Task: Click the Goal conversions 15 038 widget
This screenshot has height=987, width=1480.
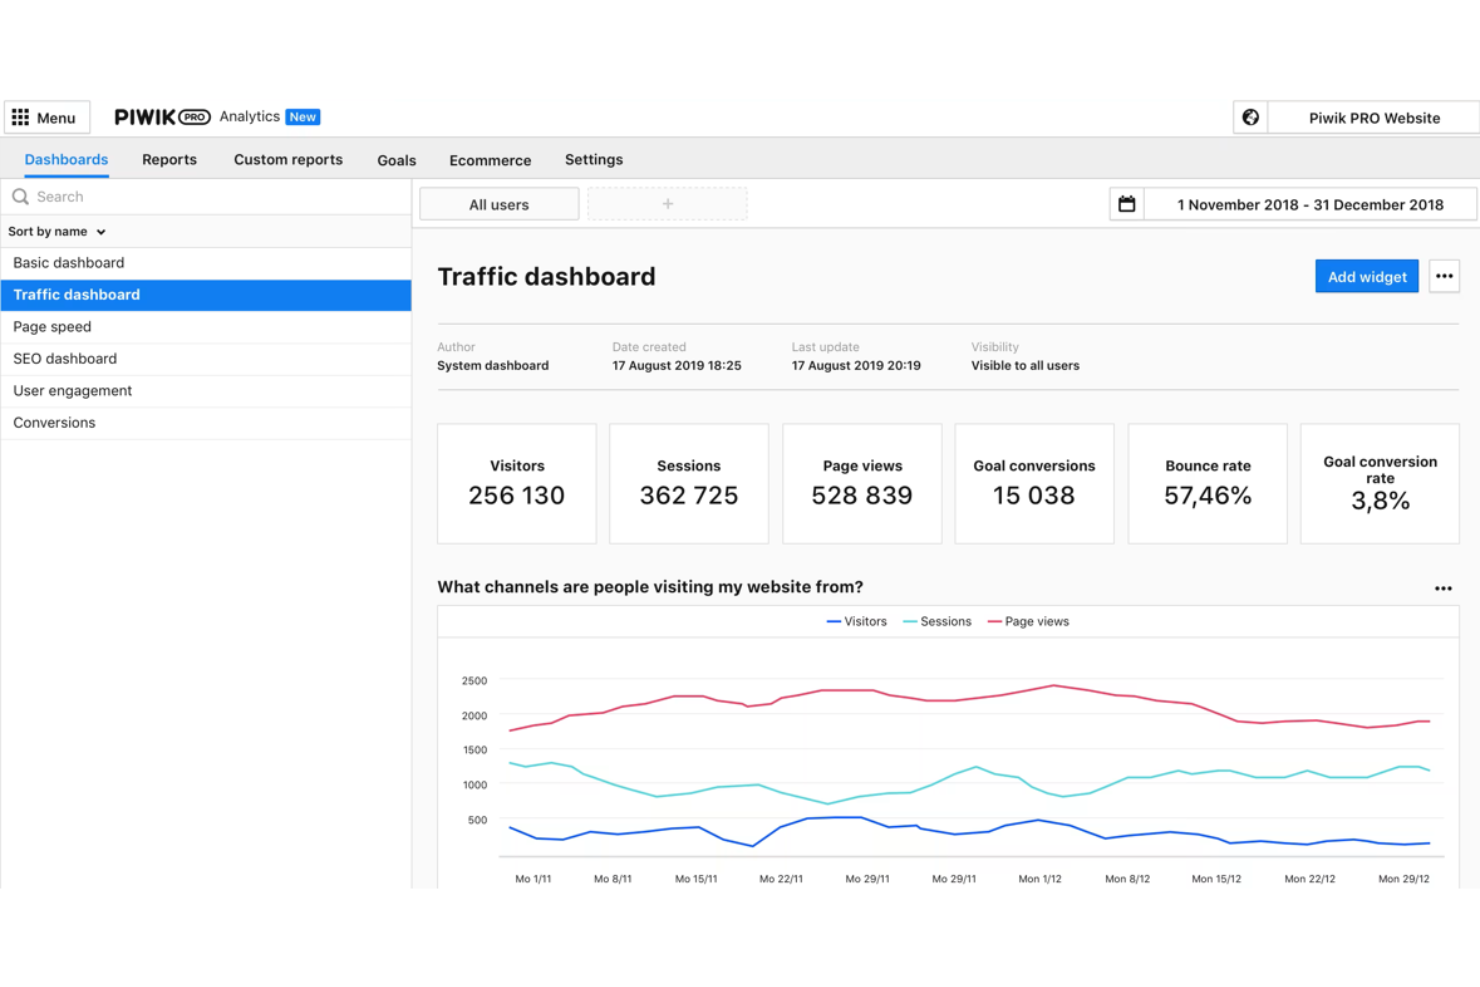Action: pyautogui.click(x=1034, y=484)
